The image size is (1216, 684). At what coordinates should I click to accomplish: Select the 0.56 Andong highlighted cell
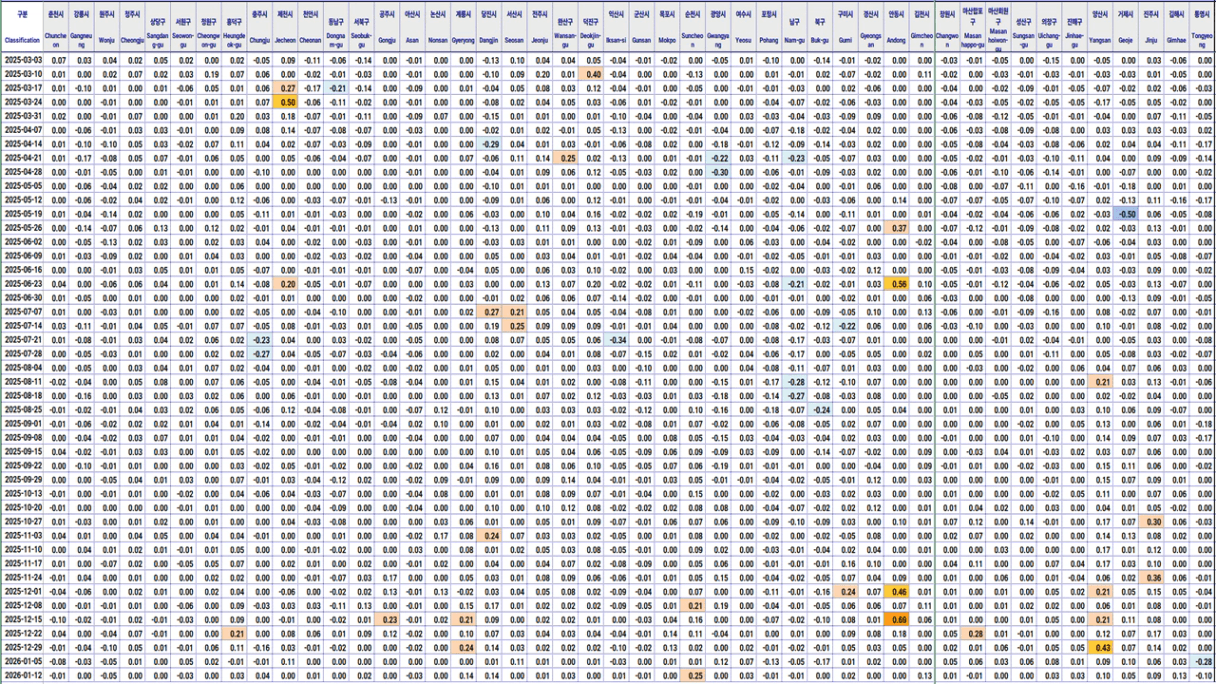[x=899, y=285]
